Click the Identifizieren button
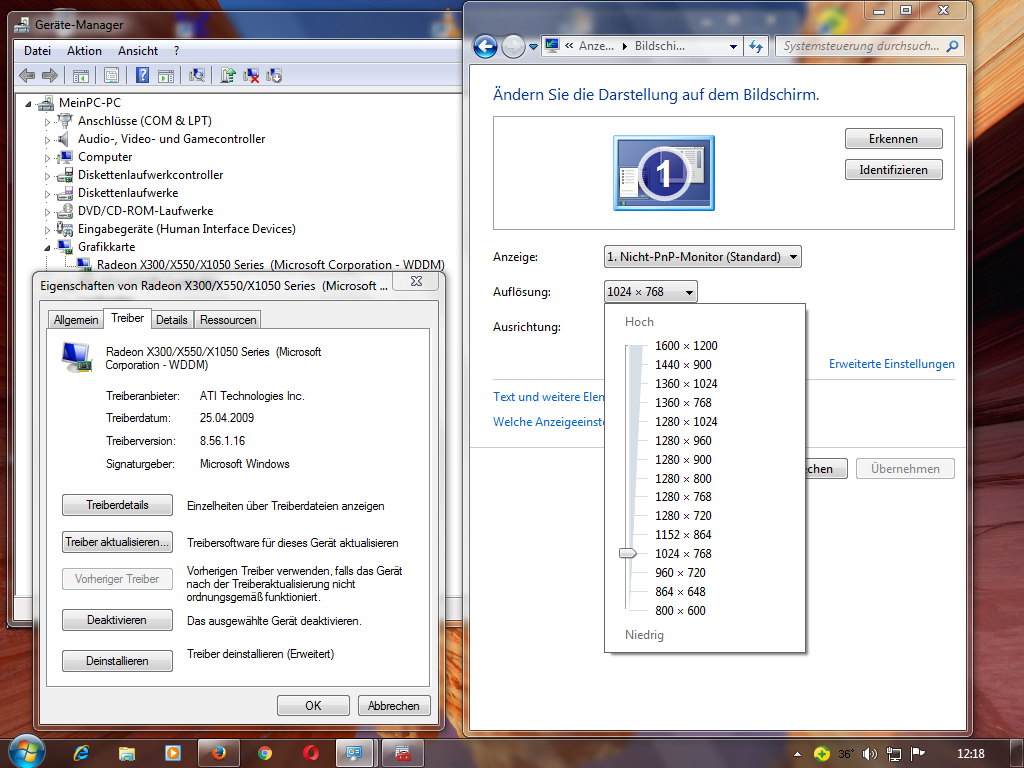The image size is (1024, 768). [893, 170]
